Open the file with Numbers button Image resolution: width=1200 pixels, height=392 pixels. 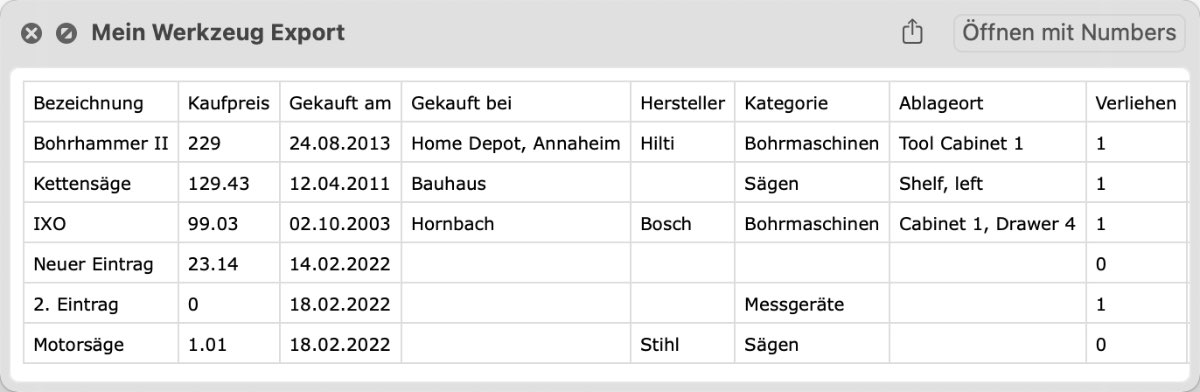pos(1069,33)
